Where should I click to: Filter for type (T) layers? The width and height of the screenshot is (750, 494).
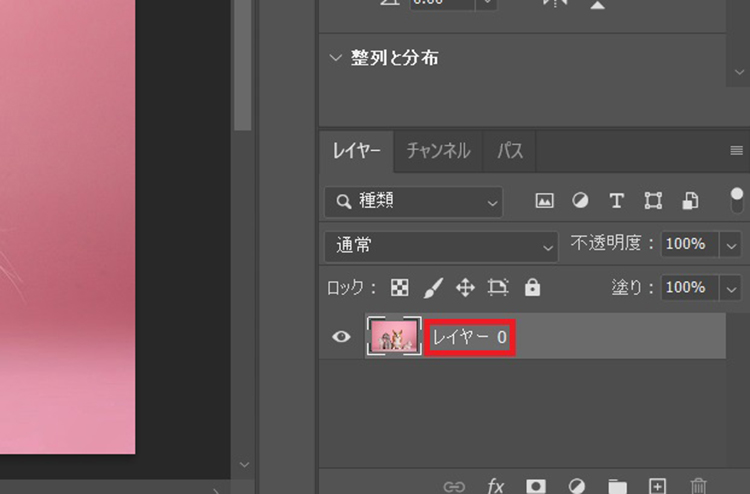(x=617, y=201)
